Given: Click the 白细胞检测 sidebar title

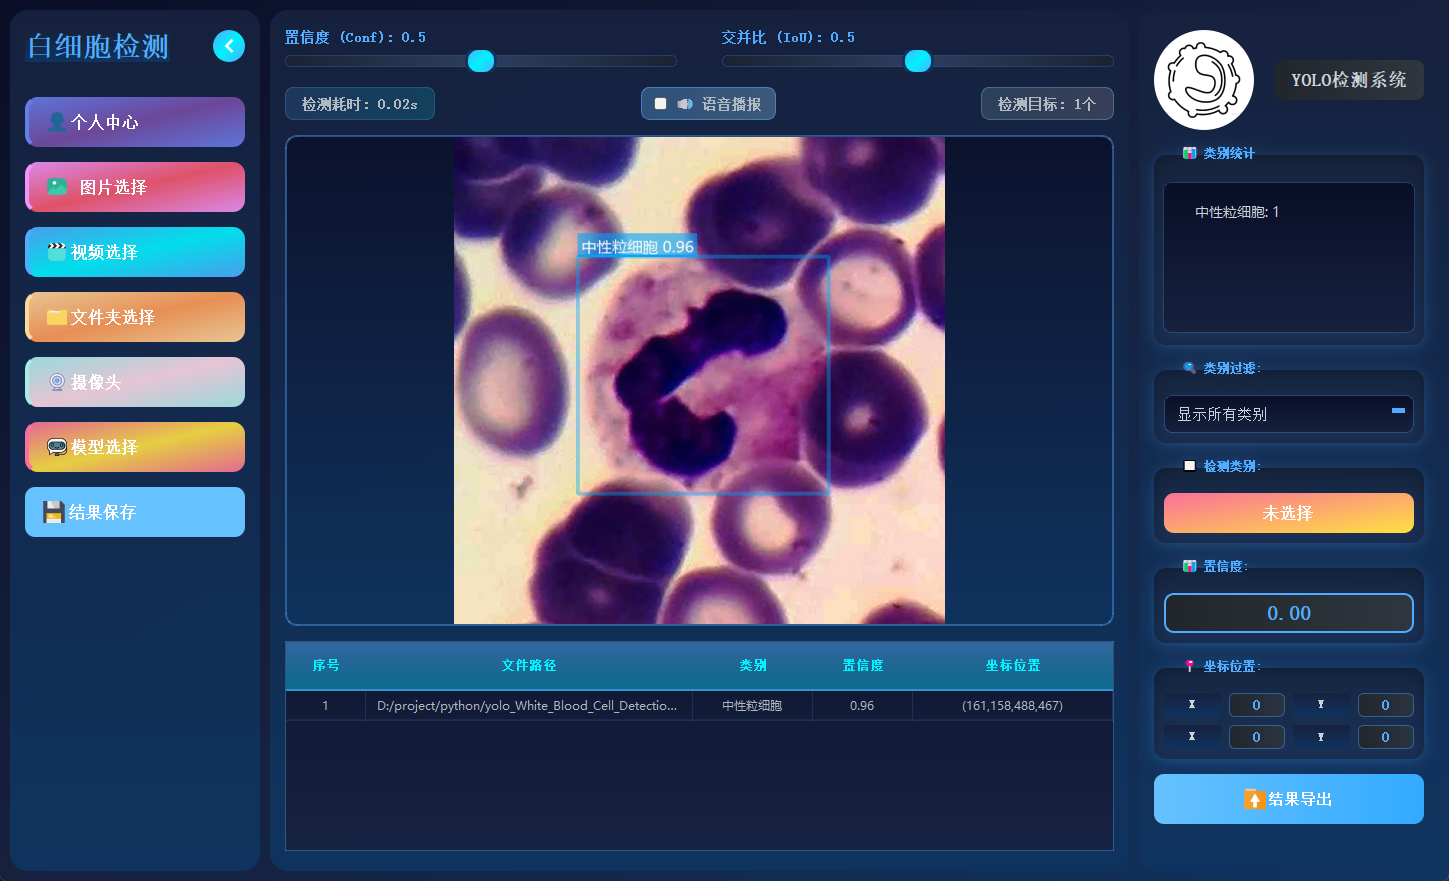Looking at the screenshot, I should [x=98, y=46].
